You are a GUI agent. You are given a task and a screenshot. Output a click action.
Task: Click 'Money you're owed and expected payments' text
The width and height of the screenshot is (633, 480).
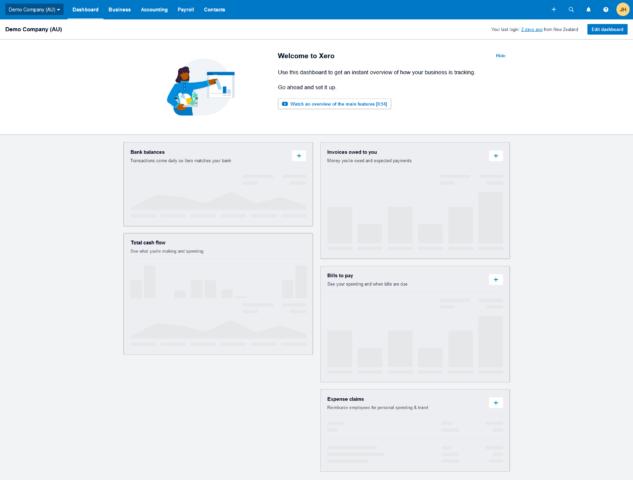point(369,161)
